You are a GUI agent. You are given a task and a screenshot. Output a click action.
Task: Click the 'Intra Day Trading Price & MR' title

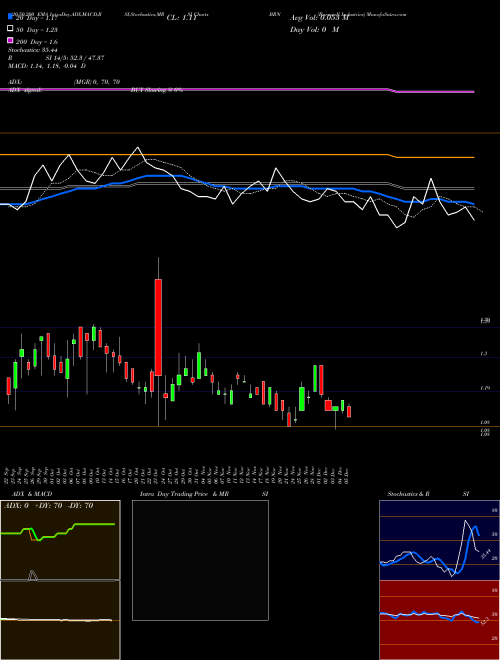pos(184,494)
